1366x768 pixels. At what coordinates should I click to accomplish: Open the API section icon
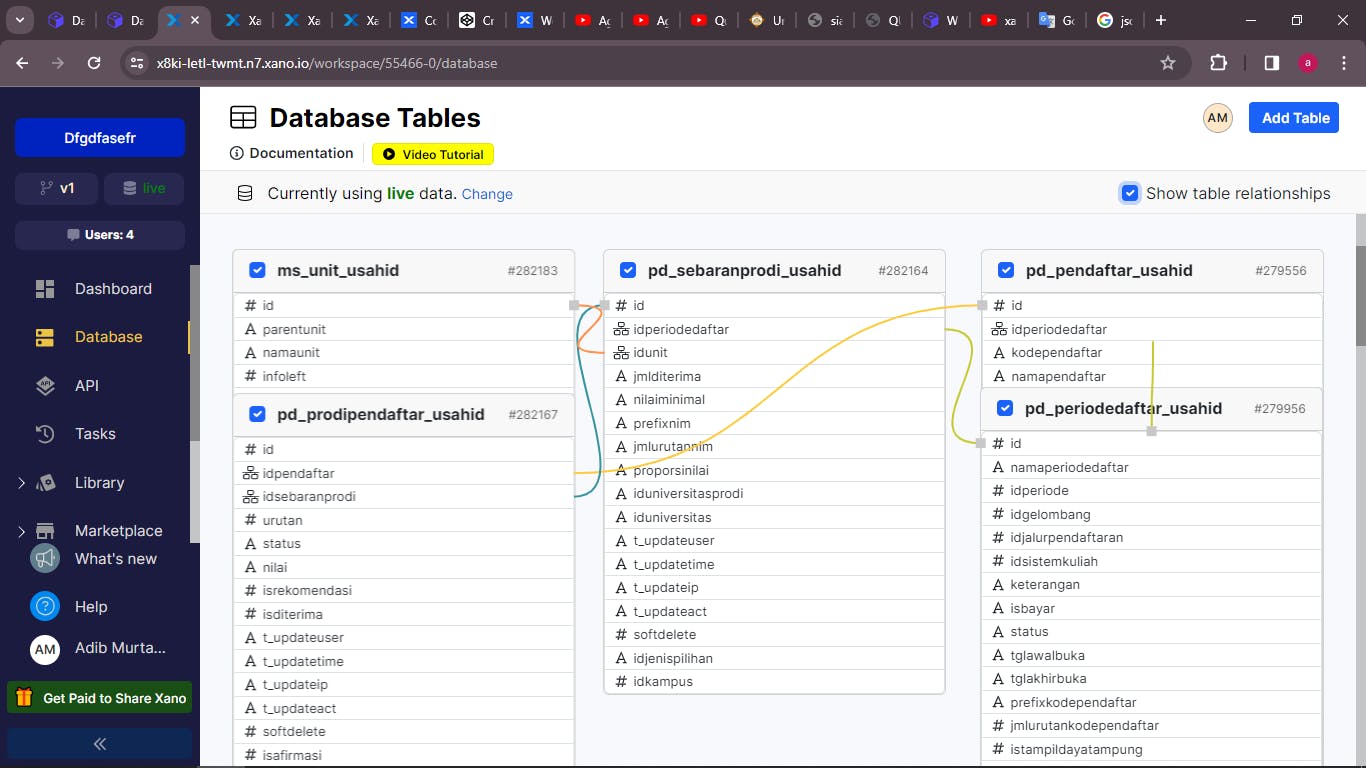pyautogui.click(x=45, y=386)
